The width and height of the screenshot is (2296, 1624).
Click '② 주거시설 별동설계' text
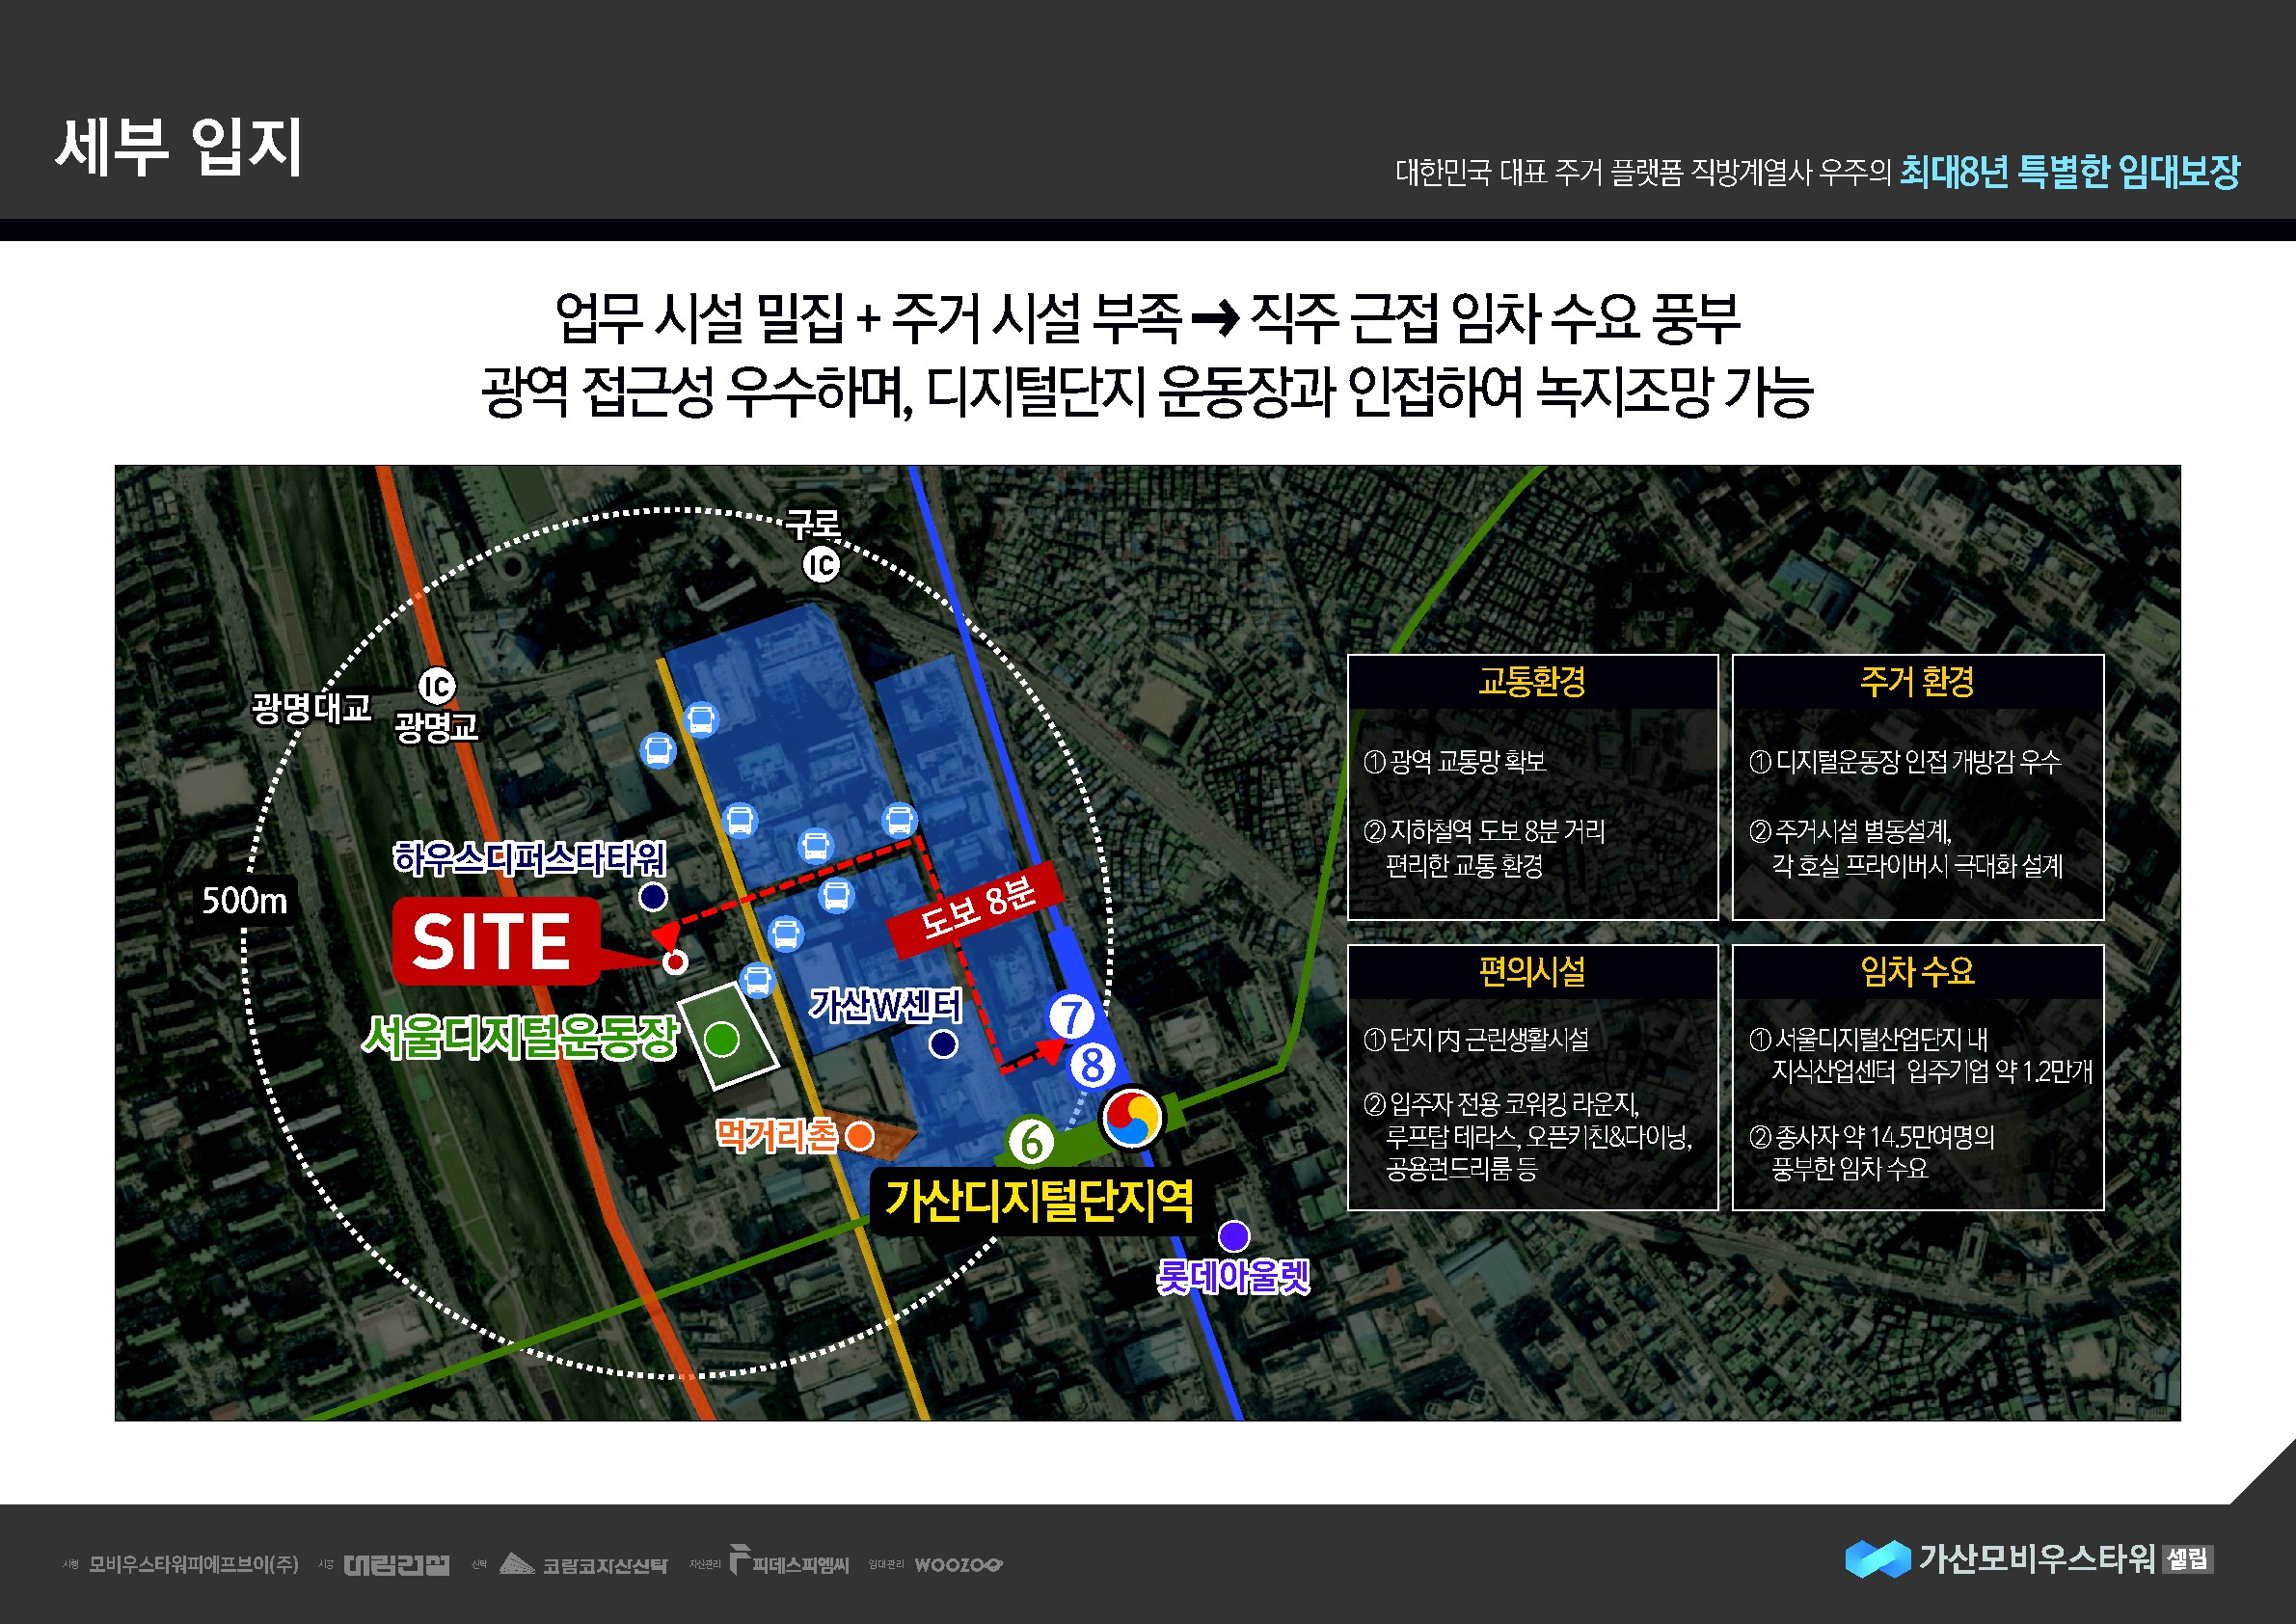[x=1850, y=831]
